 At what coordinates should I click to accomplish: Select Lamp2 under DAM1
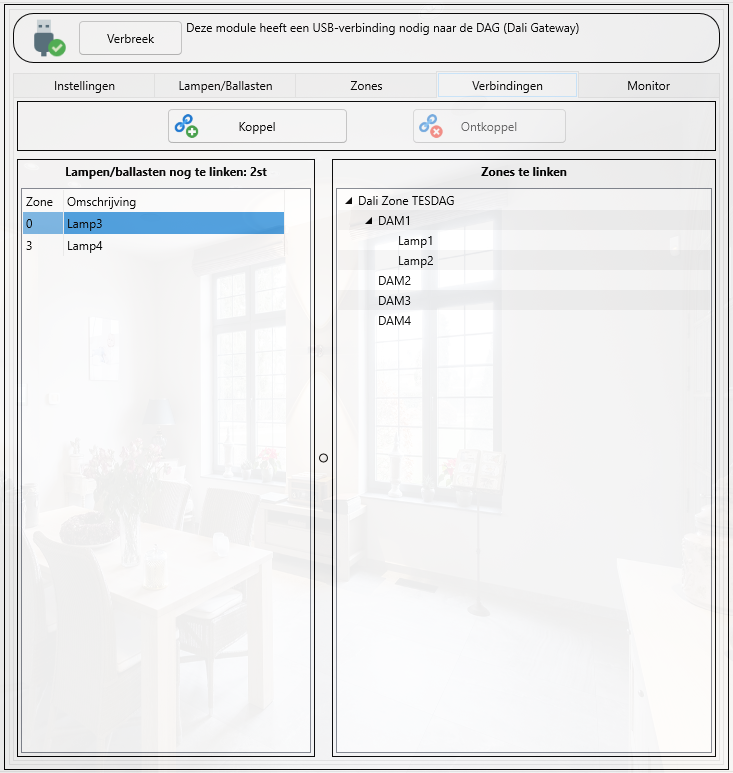coord(416,261)
